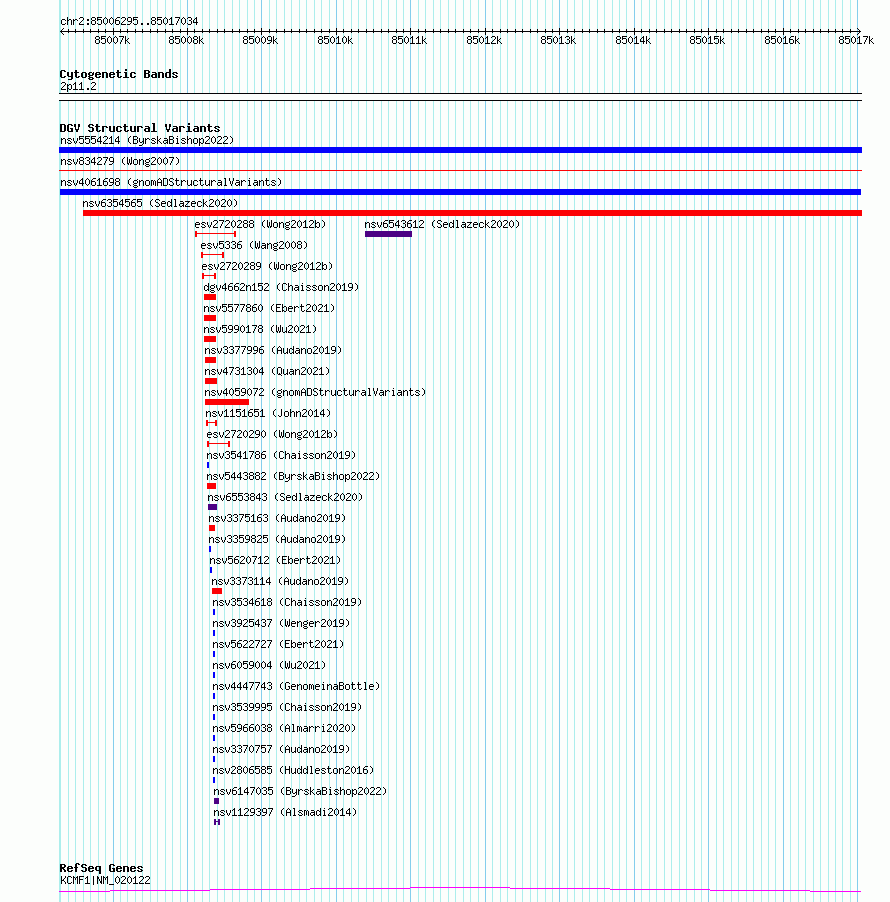Click the 85016k ruler tick
The width and height of the screenshot is (890, 902).
tap(783, 31)
